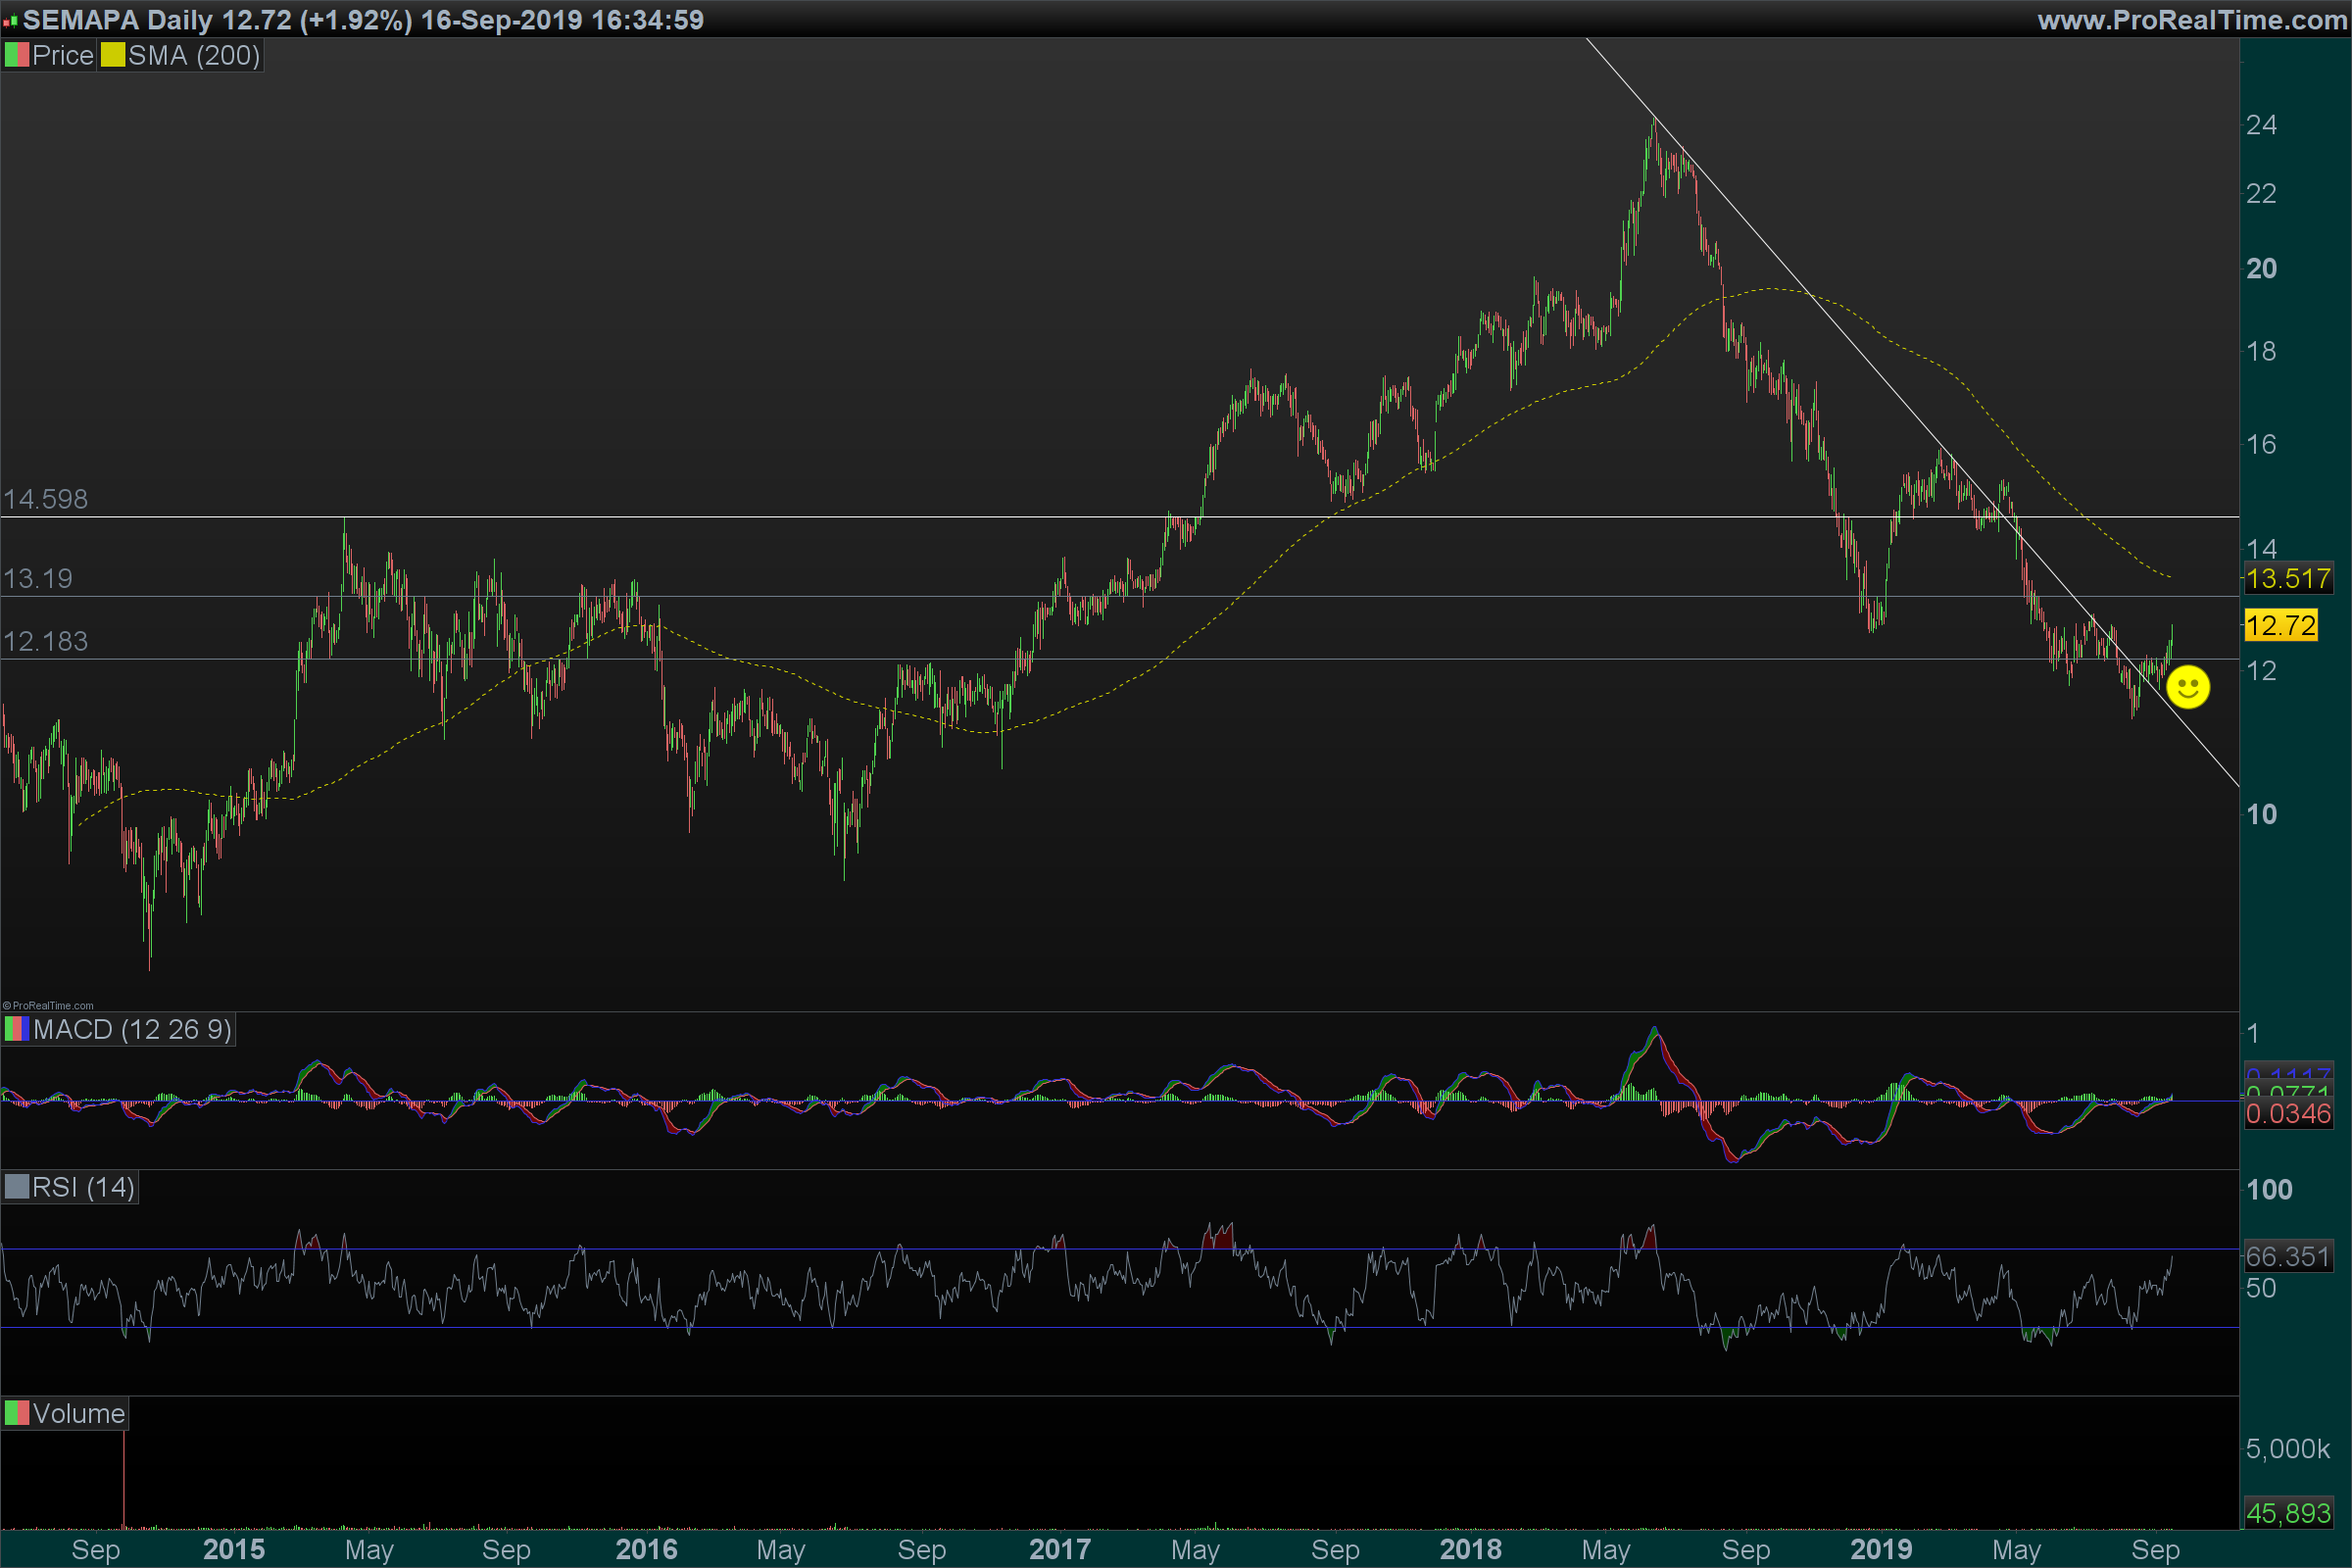The image size is (2352, 1568).
Task: Open the Volume panel label
Action: (78, 1413)
